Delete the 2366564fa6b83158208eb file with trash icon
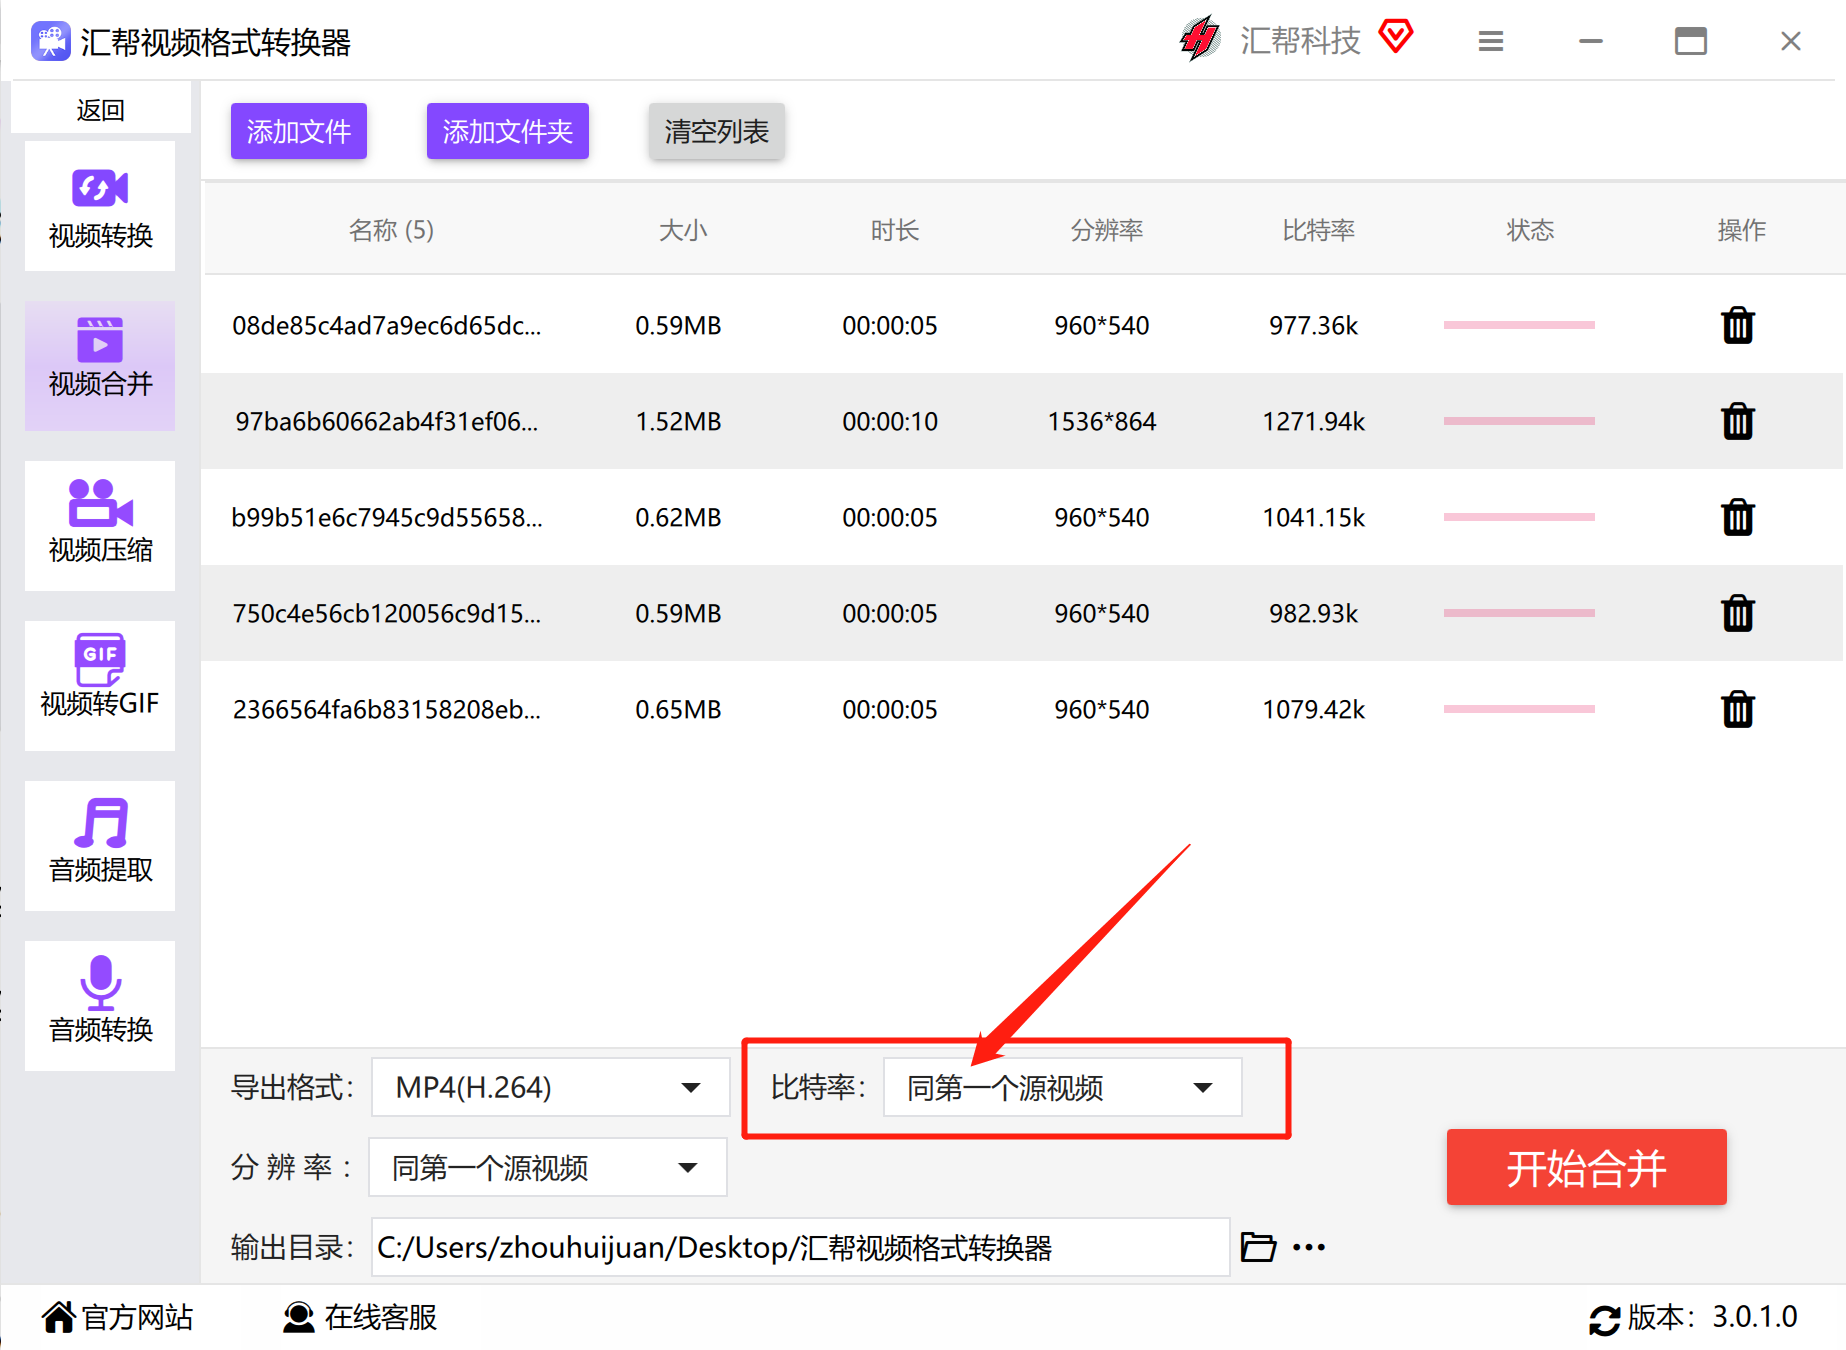The height and width of the screenshot is (1350, 1846). point(1738,709)
